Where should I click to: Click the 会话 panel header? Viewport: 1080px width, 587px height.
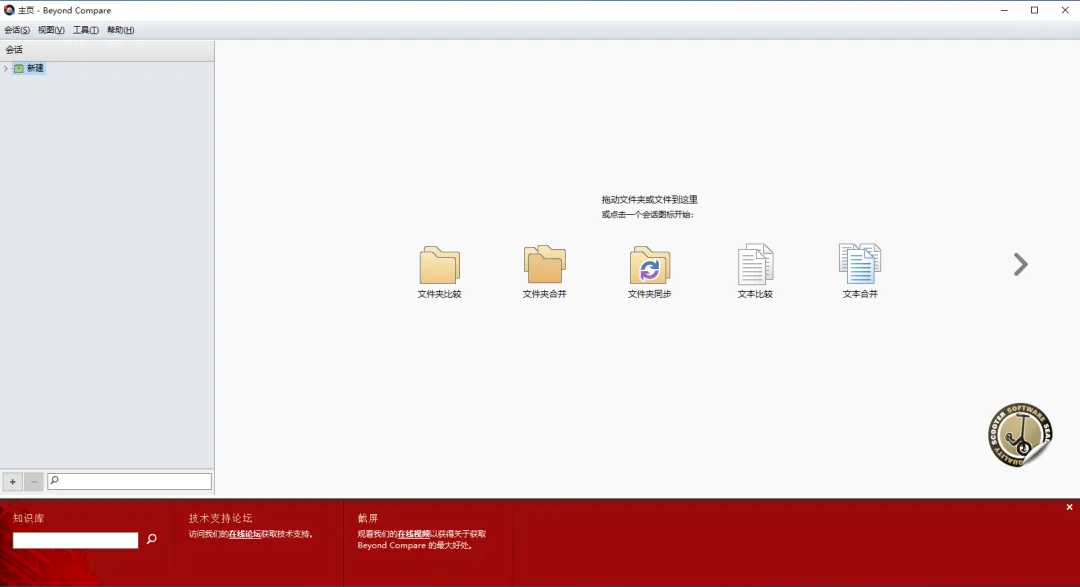(107, 50)
